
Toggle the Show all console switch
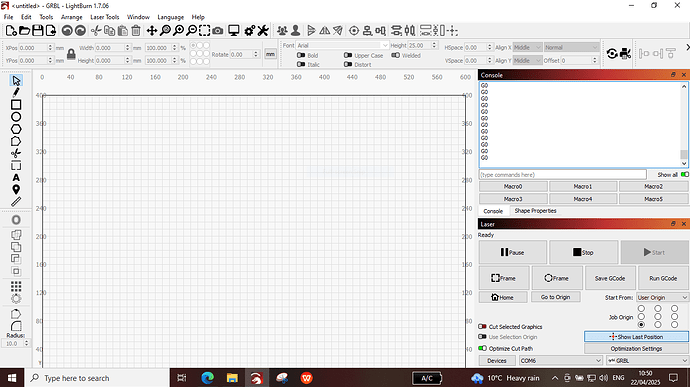click(x=684, y=175)
